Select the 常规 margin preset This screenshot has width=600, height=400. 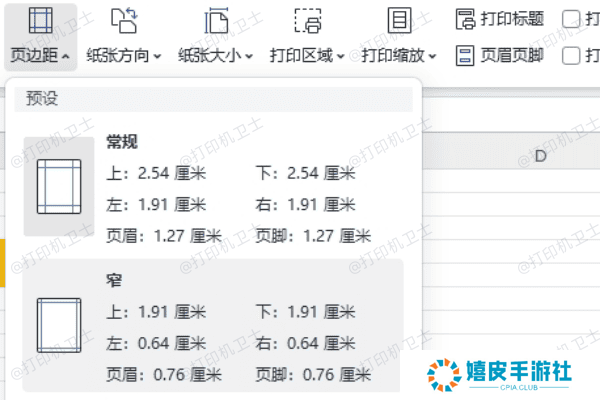(x=213, y=188)
